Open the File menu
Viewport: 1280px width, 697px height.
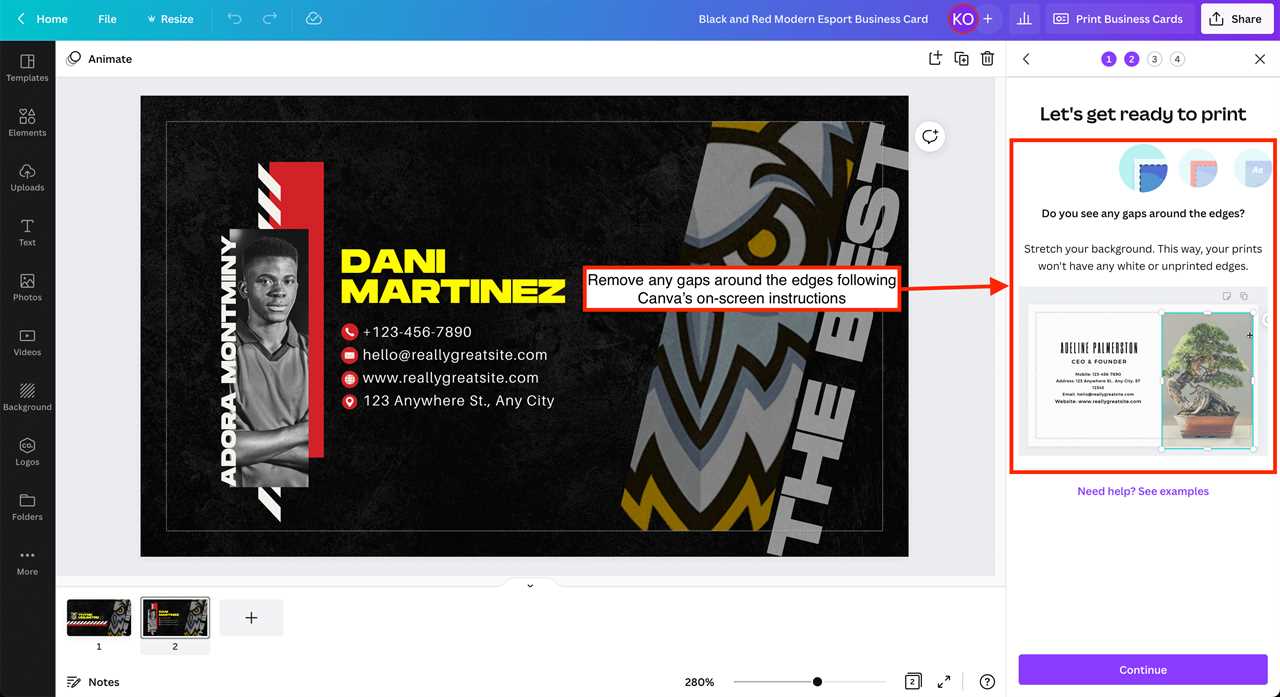(107, 18)
